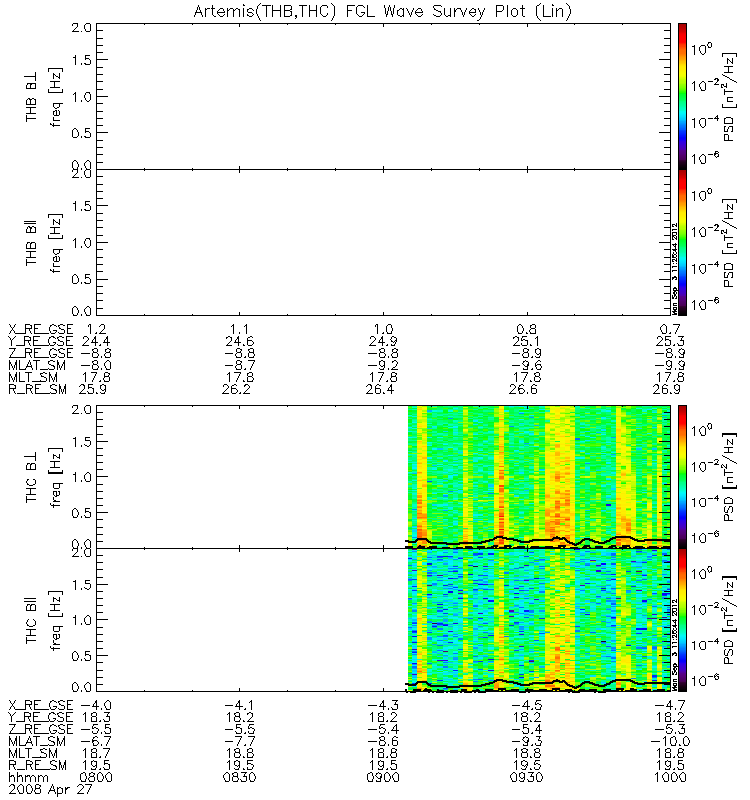Image resolution: width=750 pixels, height=800 pixels.
Task: Click the THB Y_RE_GSE value '25.3'
Action: pos(670,341)
